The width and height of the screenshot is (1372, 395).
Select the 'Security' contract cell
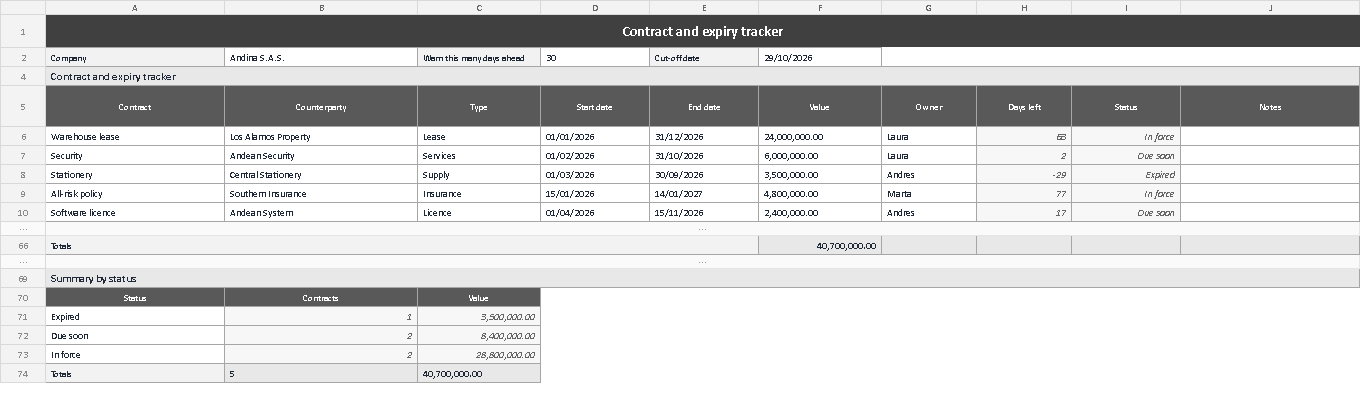[135, 155]
